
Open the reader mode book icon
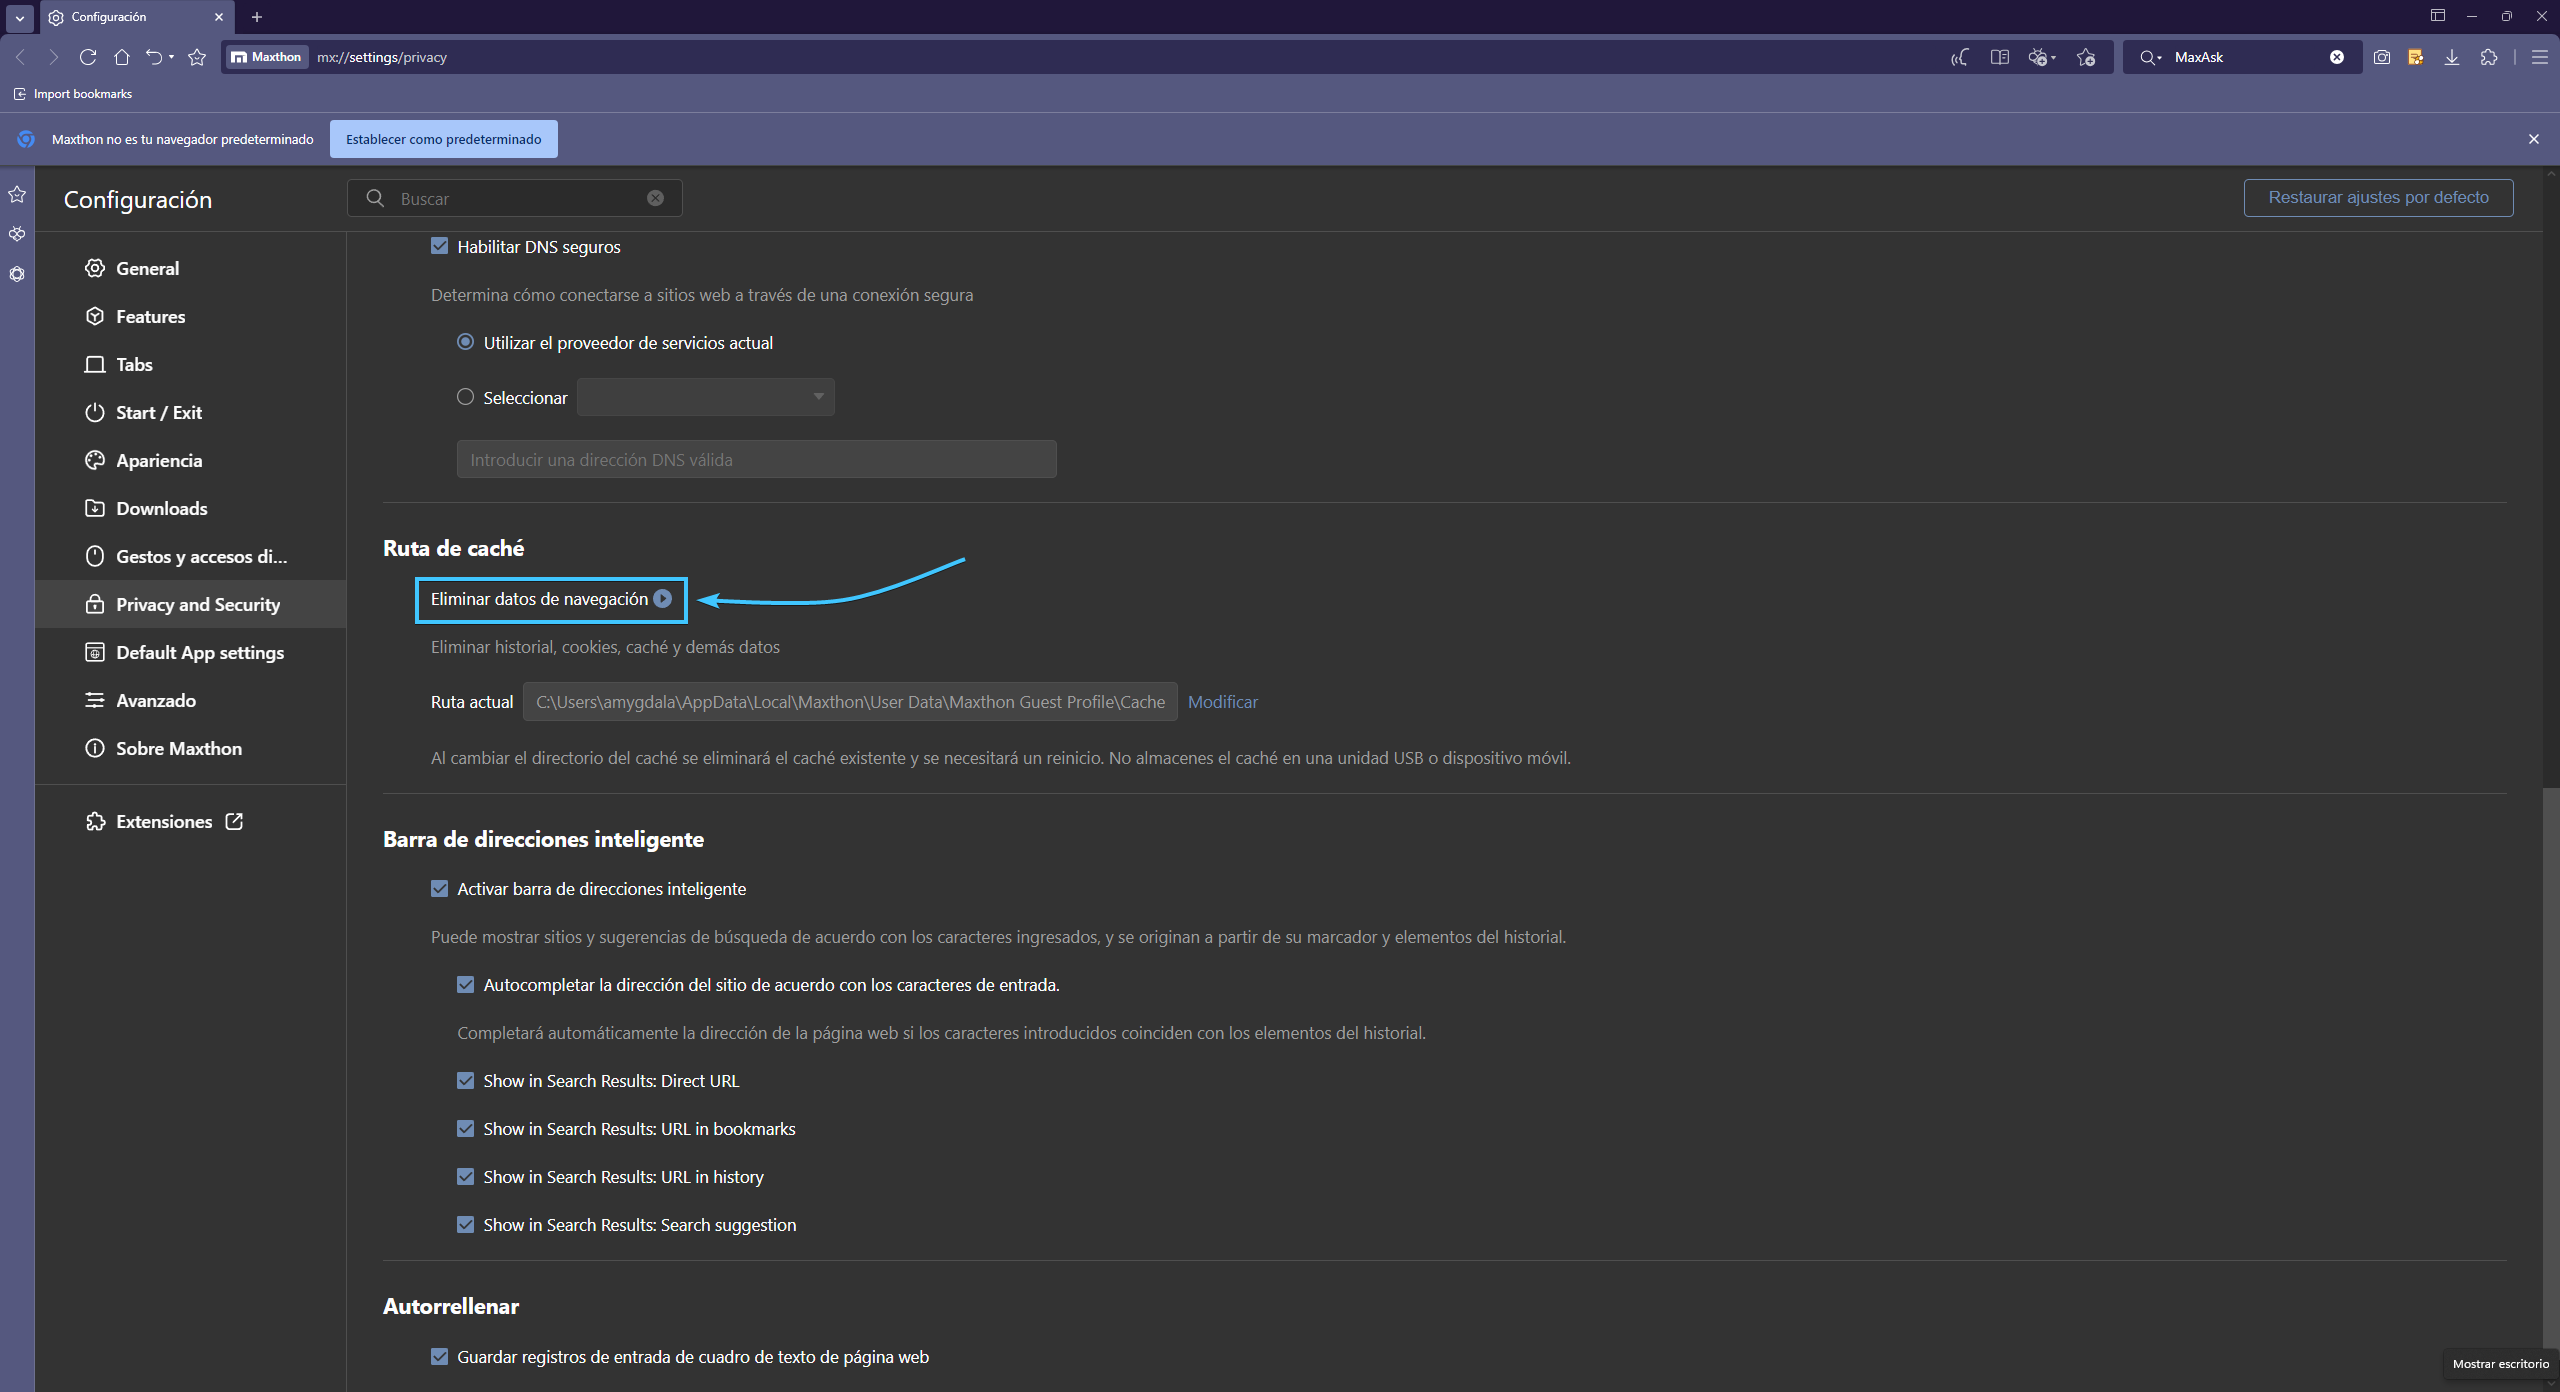point(1999,57)
